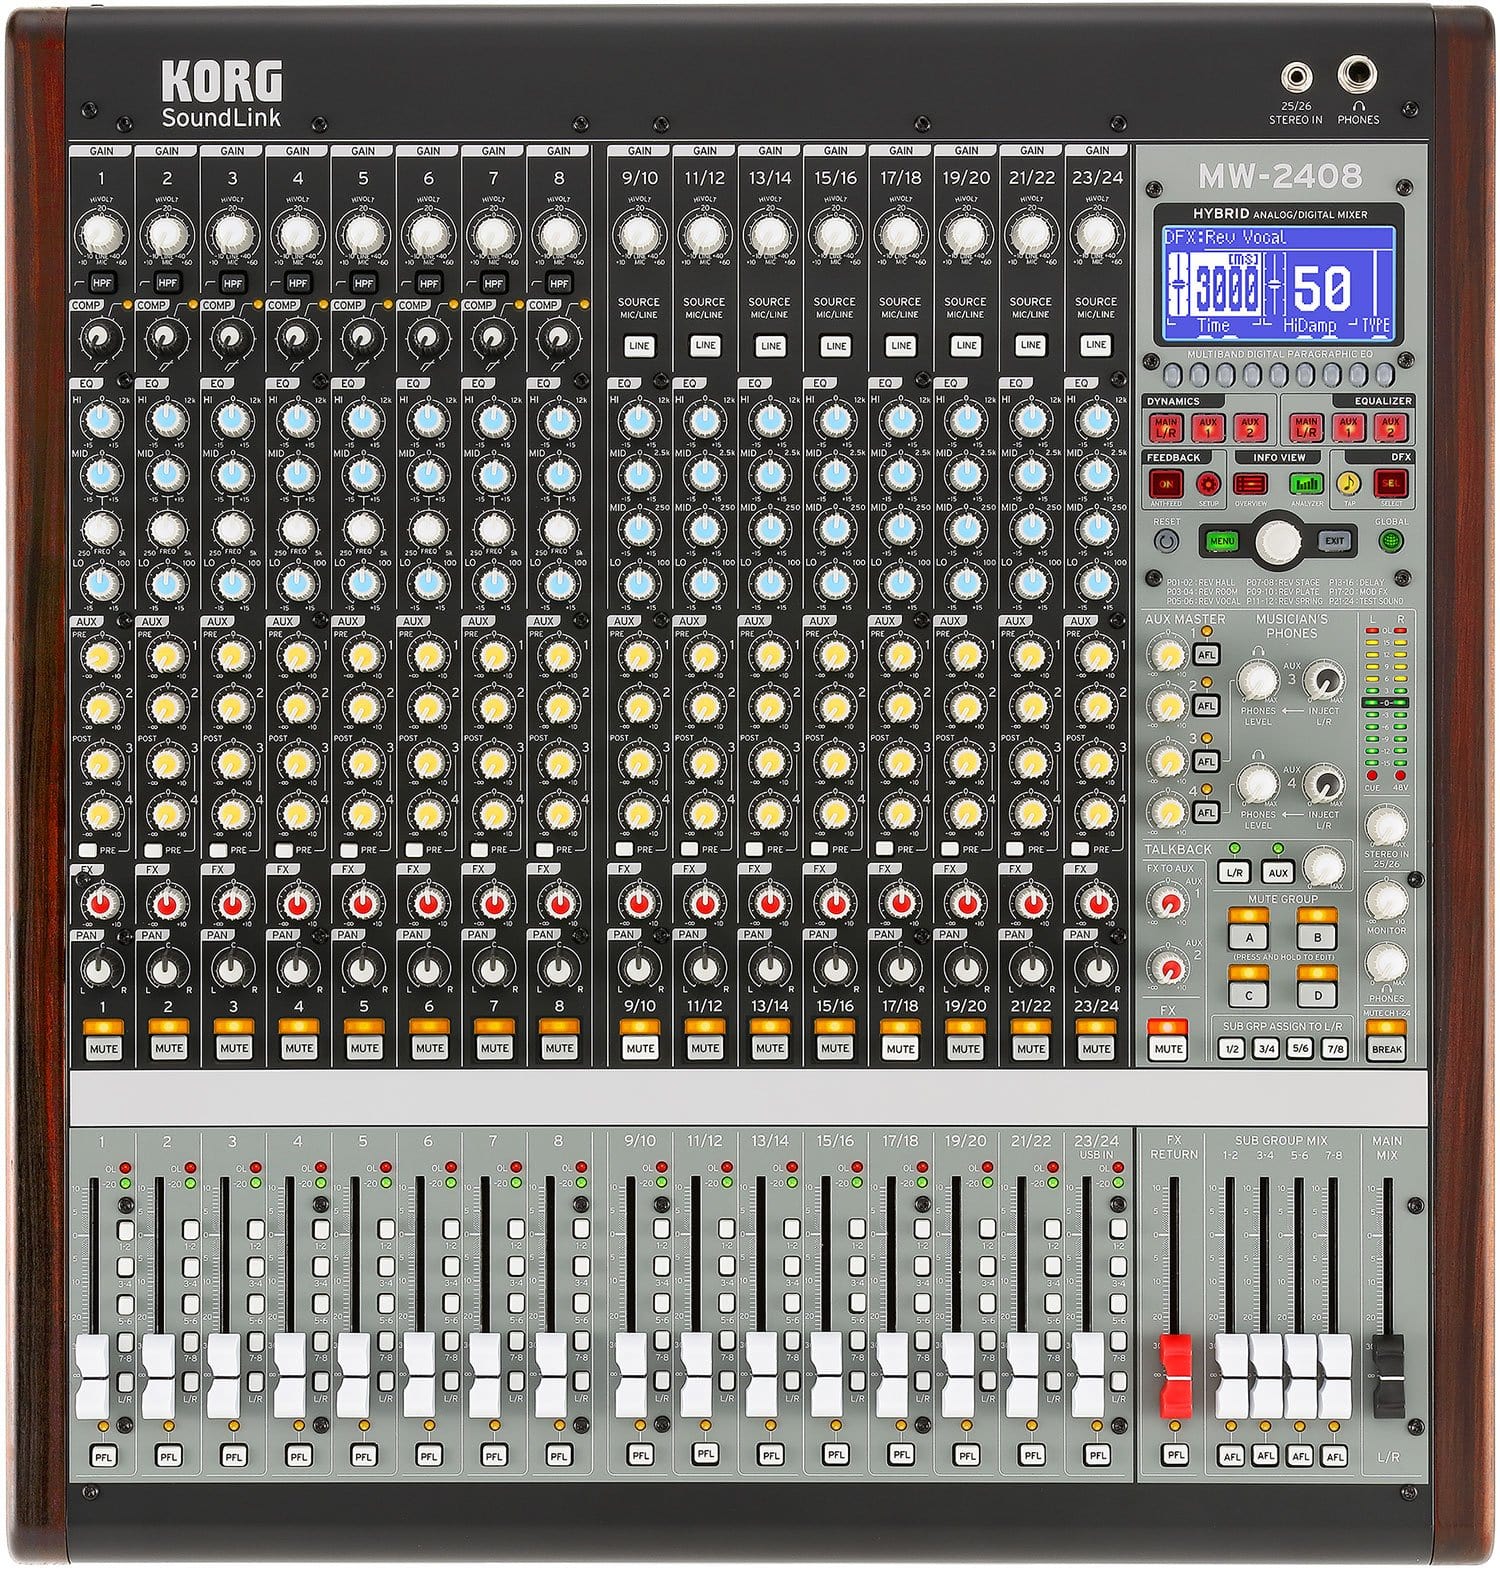Click the STEREO IN 25/26 level knob
1500x1570 pixels.
(x=1386, y=826)
